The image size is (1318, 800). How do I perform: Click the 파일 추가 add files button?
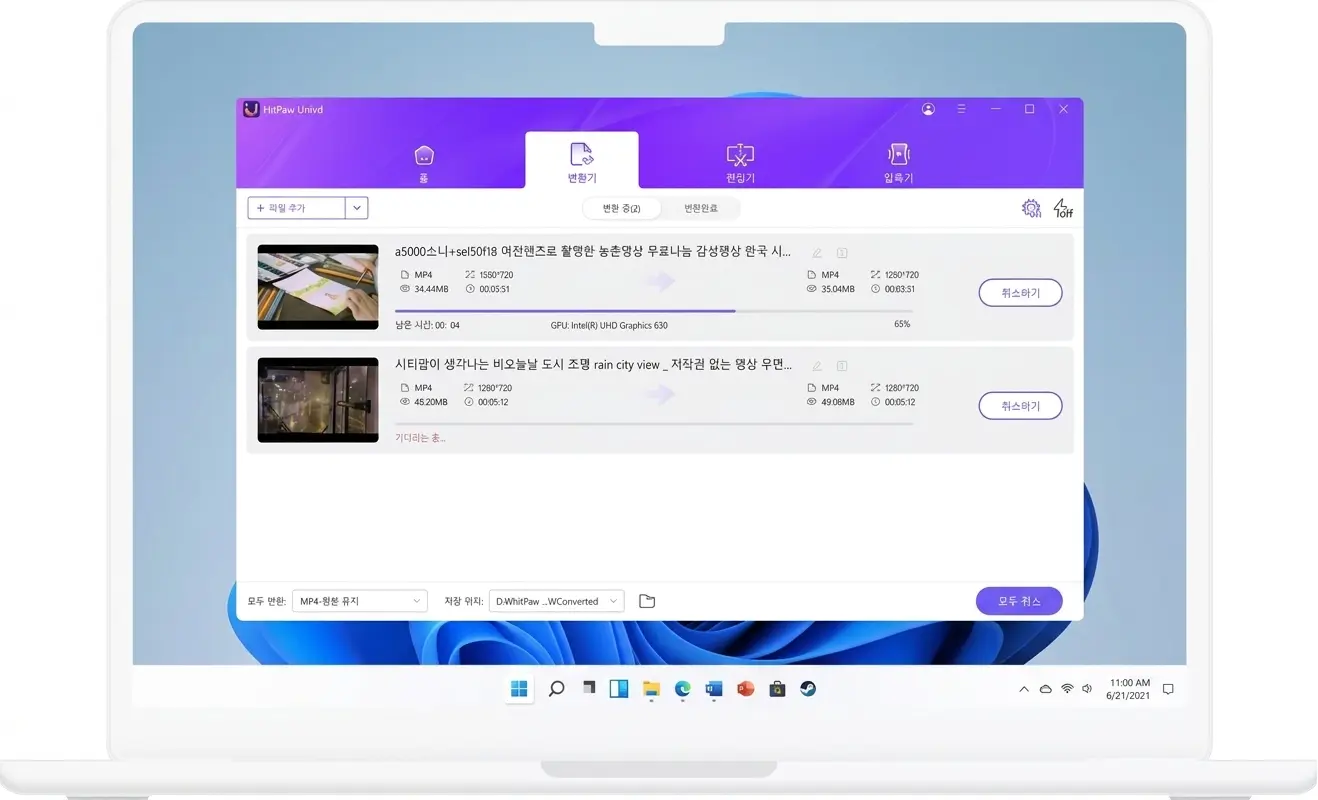point(297,208)
